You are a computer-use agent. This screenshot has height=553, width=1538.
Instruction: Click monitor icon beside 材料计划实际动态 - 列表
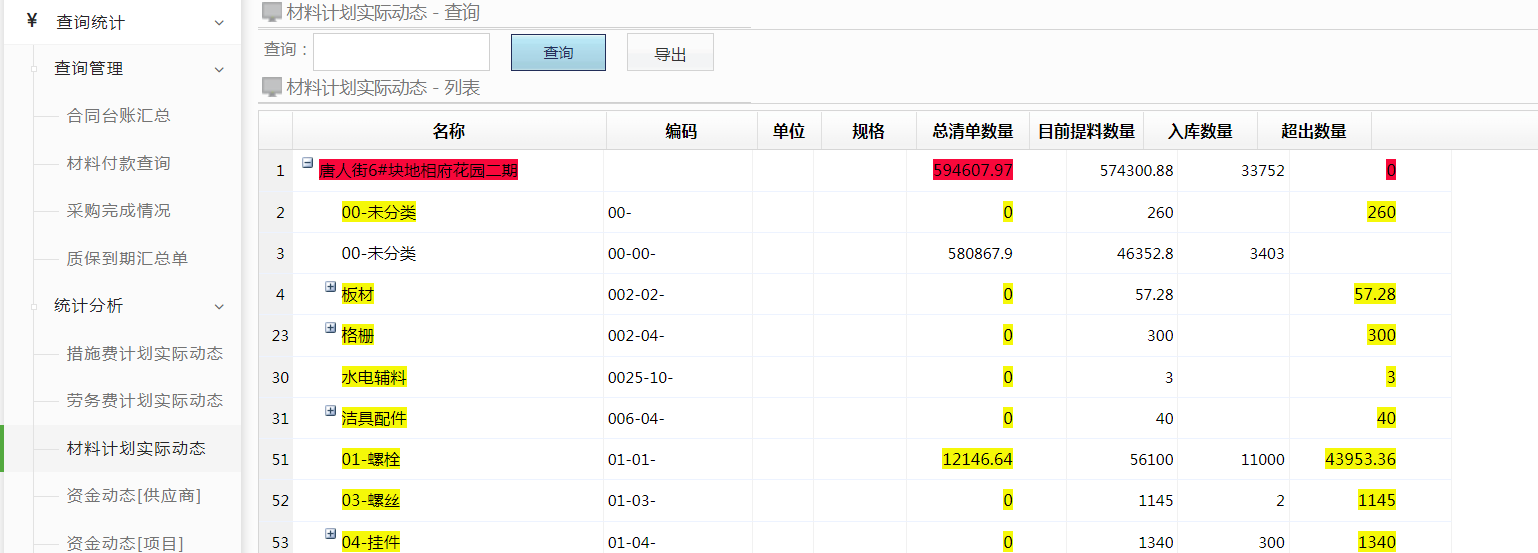pos(271,88)
